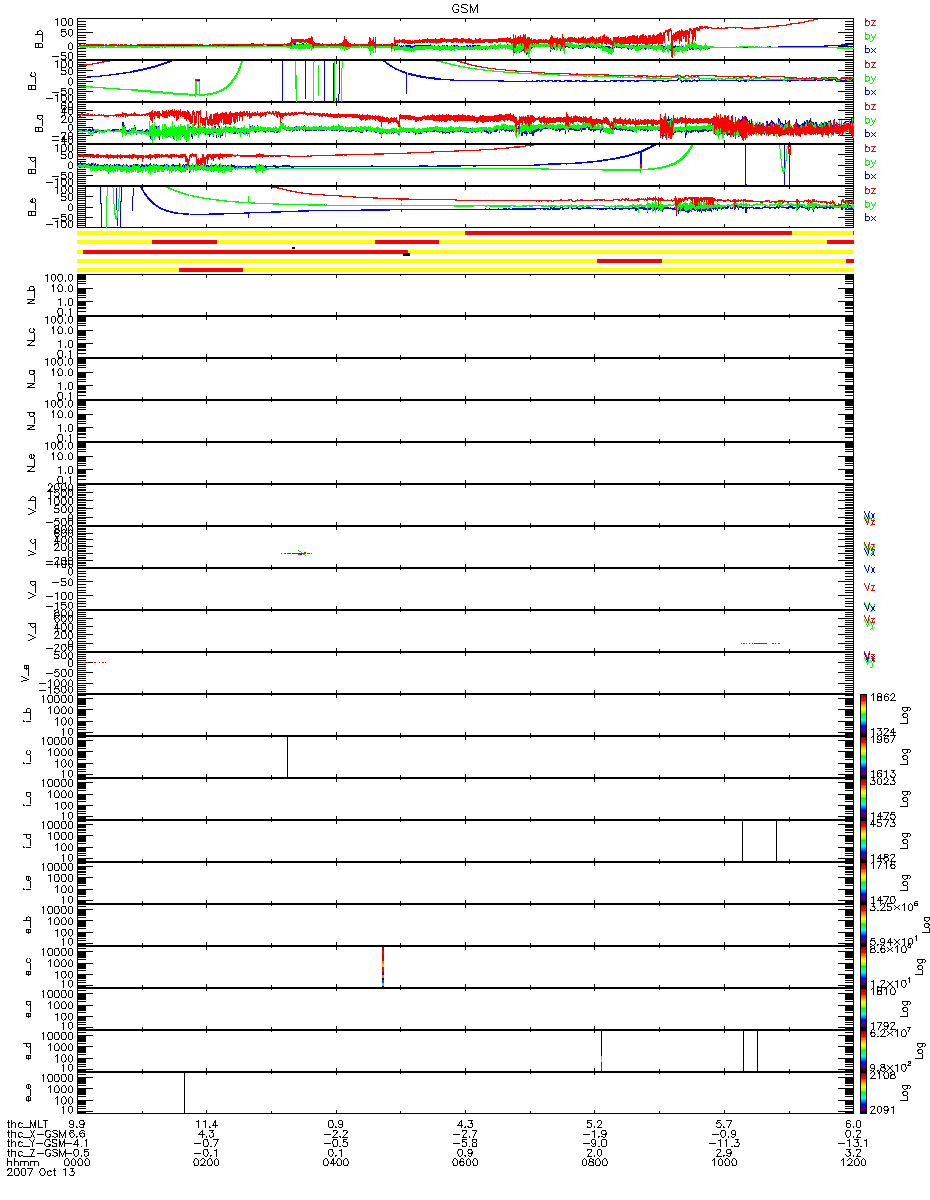Click the color bar beside the e_e panel
930x1200 pixels.
(x=864, y=1092)
